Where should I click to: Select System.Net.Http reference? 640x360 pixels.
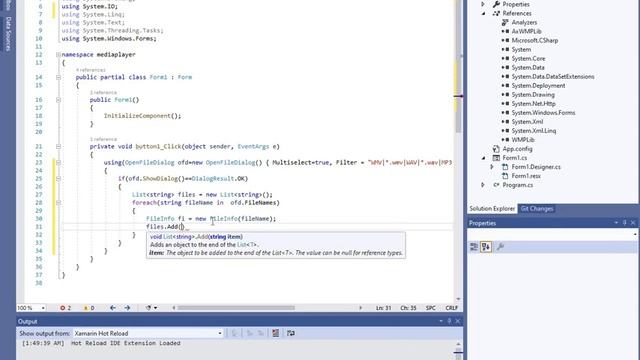[533, 104]
